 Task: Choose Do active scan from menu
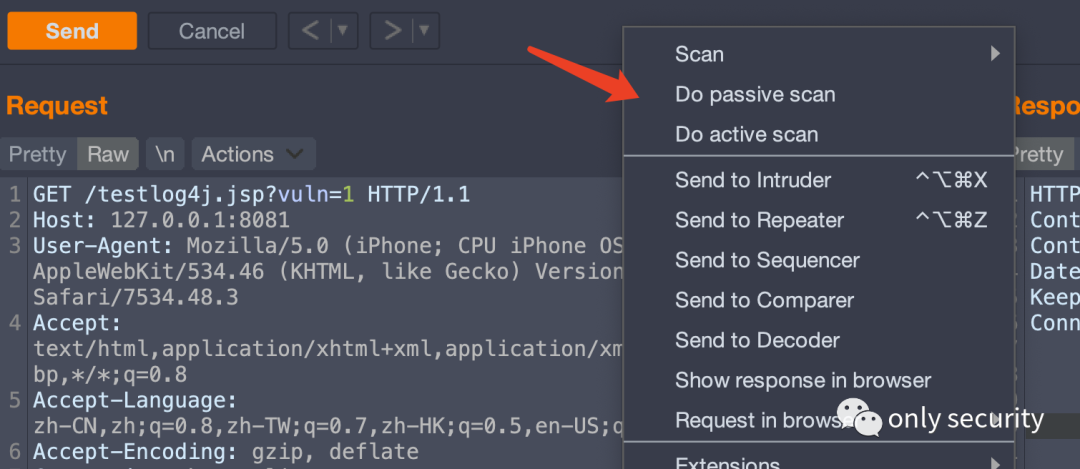pyautogui.click(x=747, y=135)
